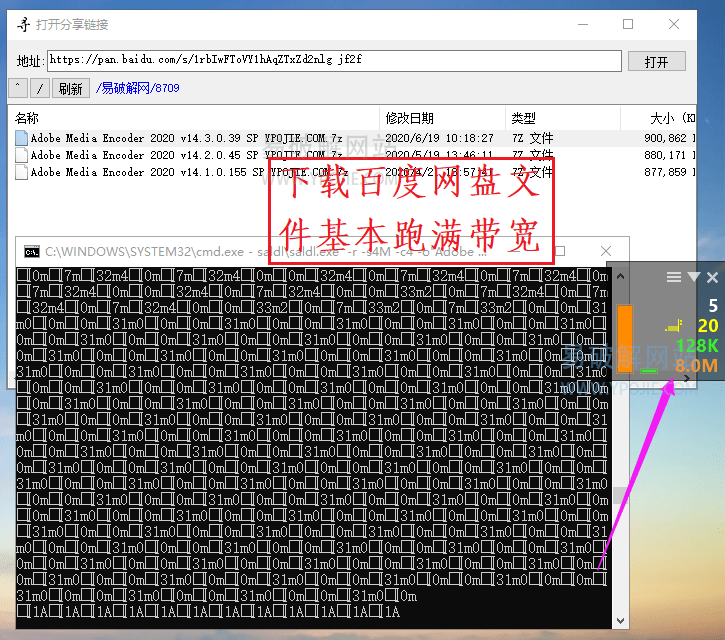Screen dimensions: 725x640
Task: Select Adobe Media Encoder v14.2.0.45 file row
Action: 354,155
